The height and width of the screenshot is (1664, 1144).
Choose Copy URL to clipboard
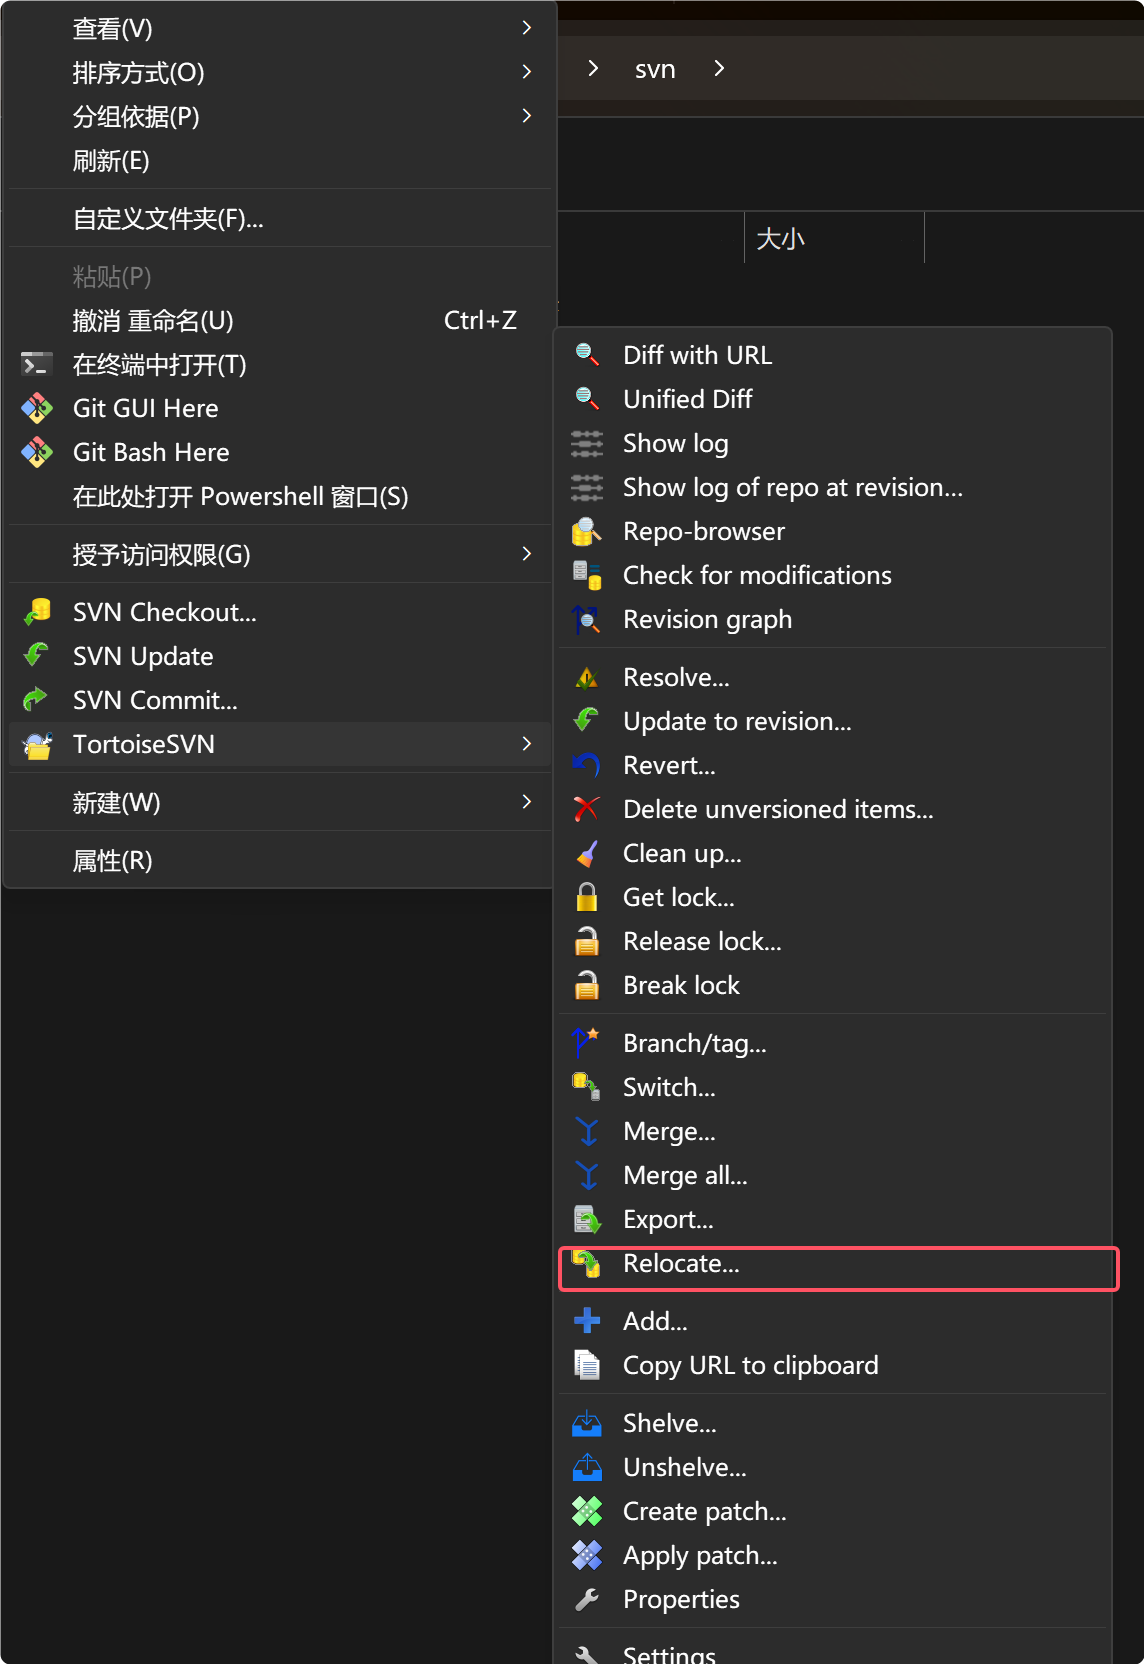[x=833, y=1365]
